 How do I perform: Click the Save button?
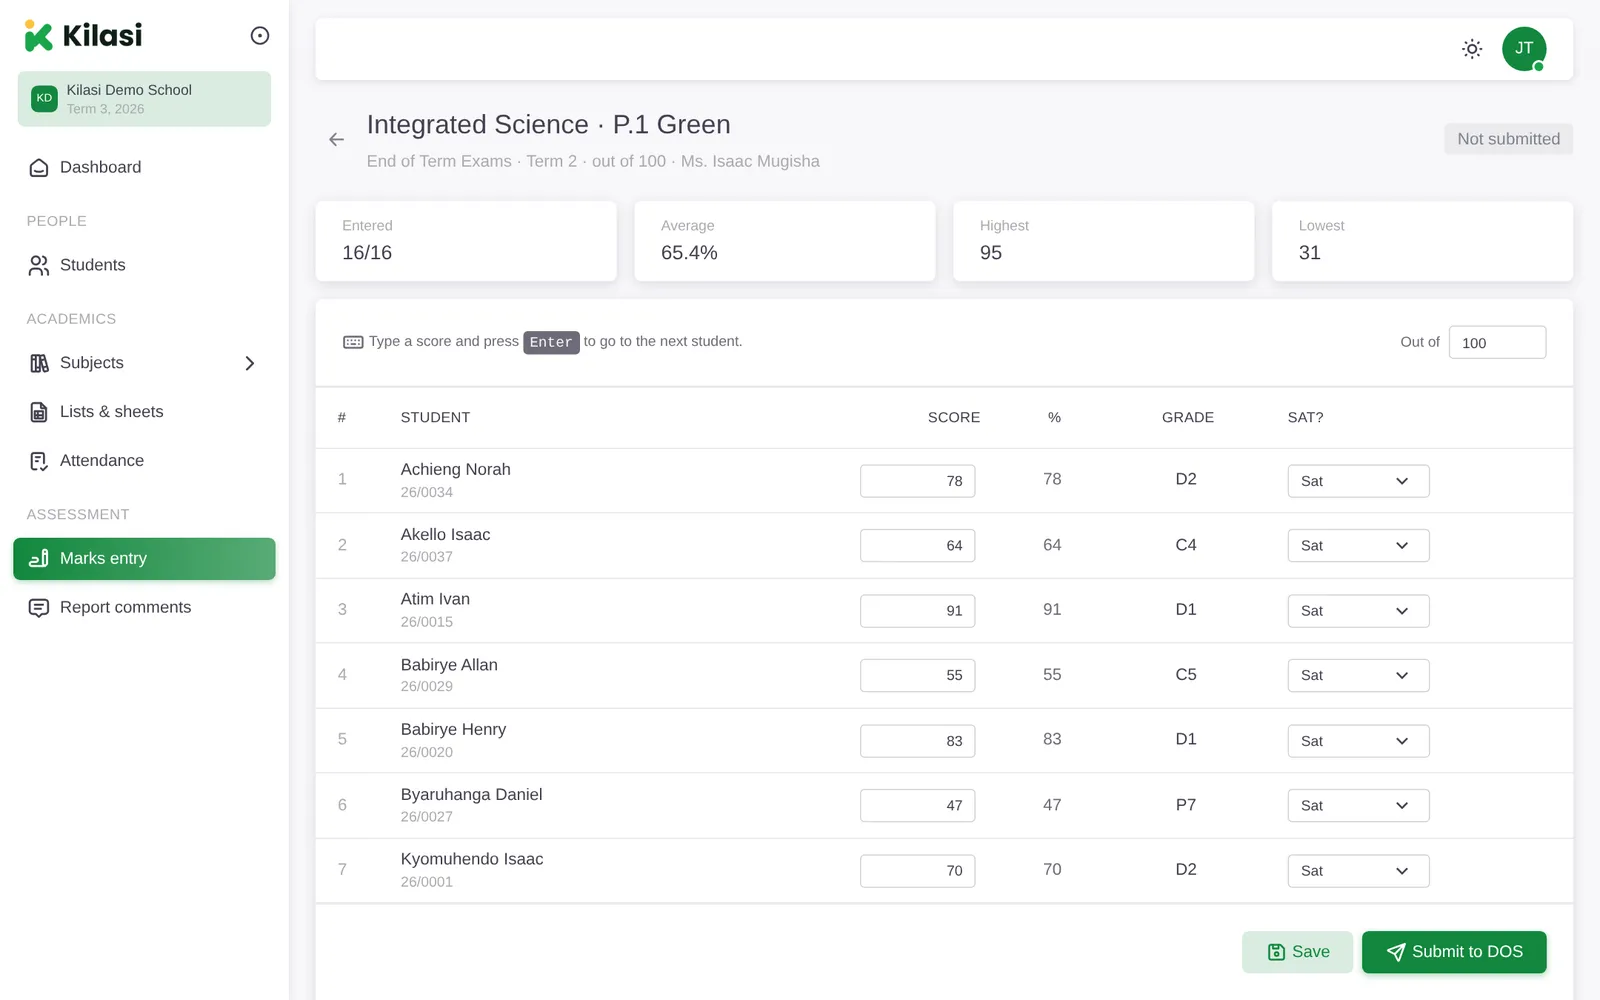[1297, 952]
